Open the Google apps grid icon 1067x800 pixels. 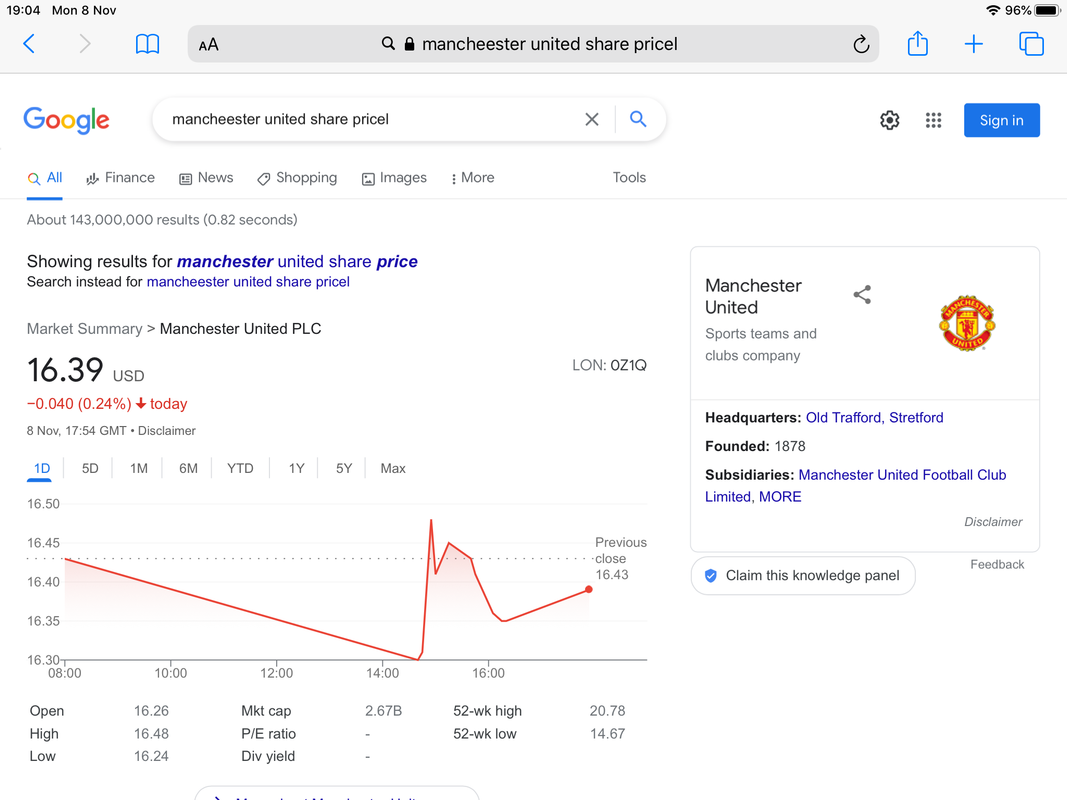point(933,120)
